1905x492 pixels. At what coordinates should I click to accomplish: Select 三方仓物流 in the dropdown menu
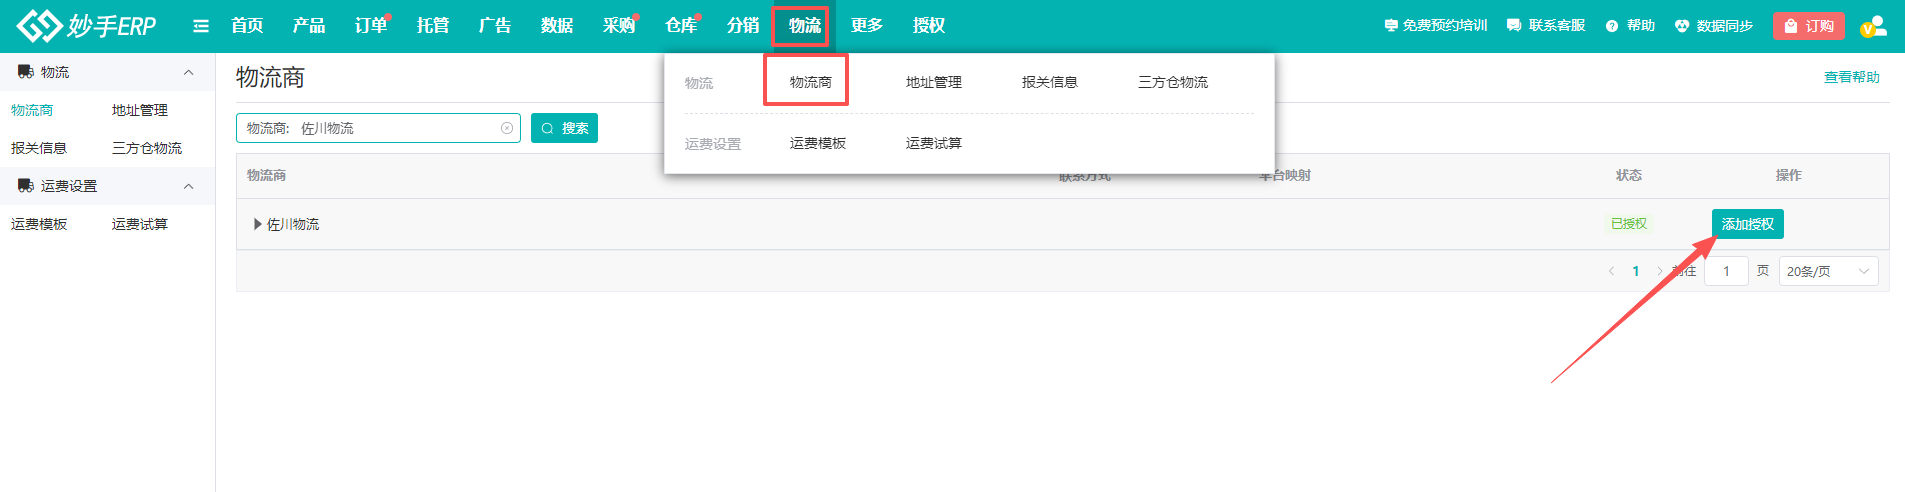tap(1173, 82)
